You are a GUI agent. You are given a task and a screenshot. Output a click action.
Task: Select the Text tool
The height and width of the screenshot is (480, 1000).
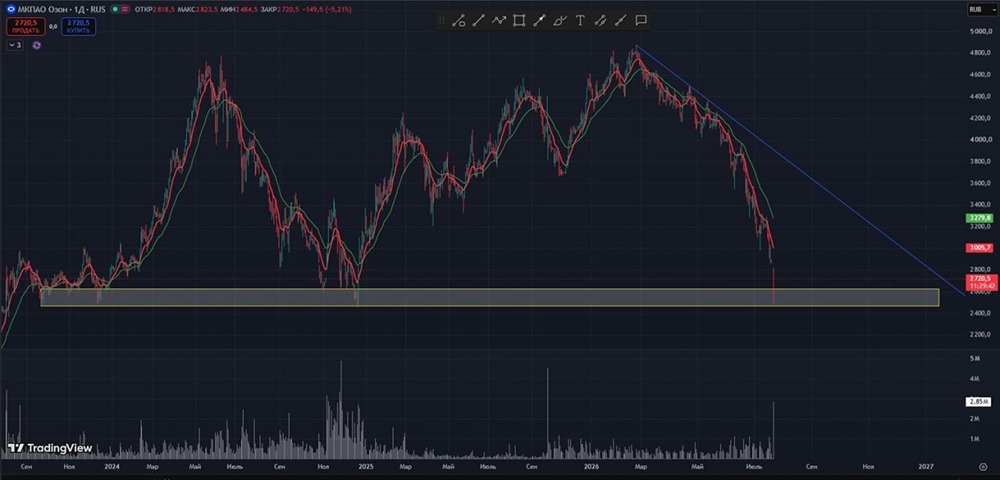[580, 21]
